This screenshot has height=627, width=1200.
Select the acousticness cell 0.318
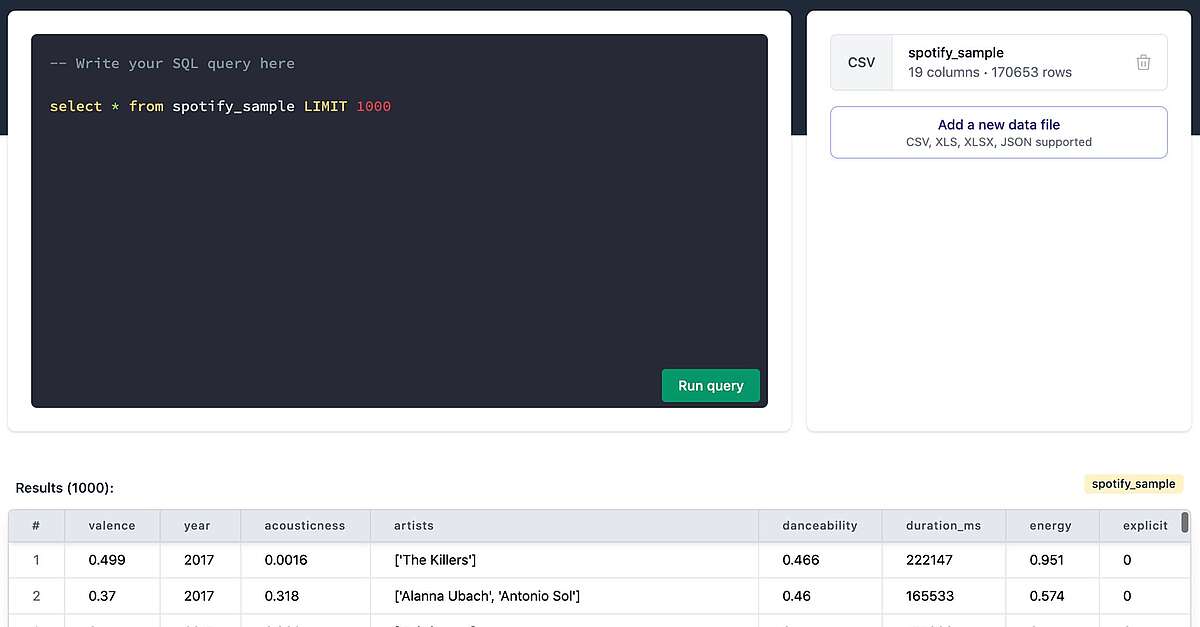click(305, 596)
